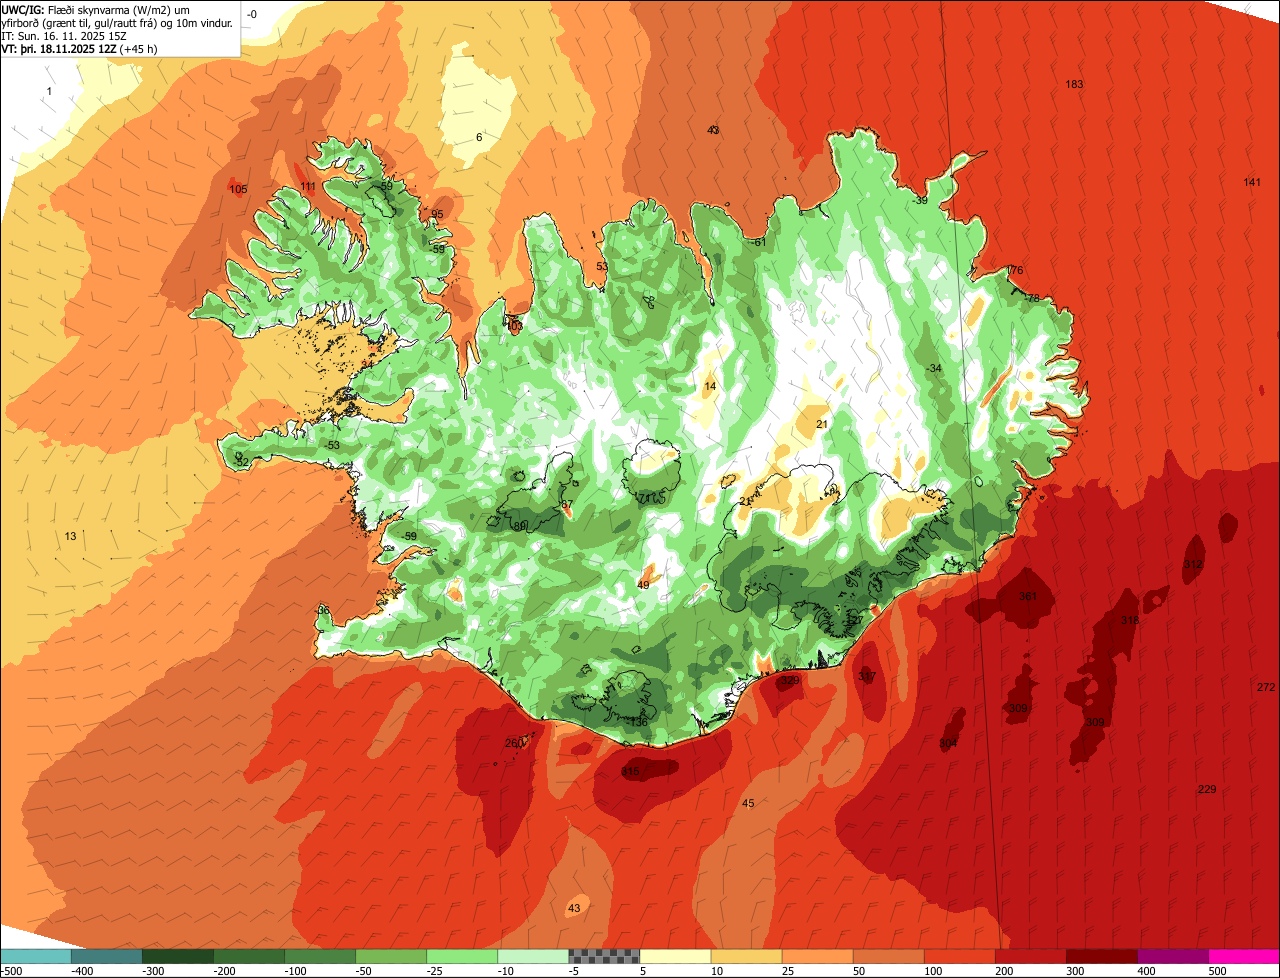1280x978 pixels.
Task: Click the purple 400 to 500 legend swatch
Action: pos(1173,956)
